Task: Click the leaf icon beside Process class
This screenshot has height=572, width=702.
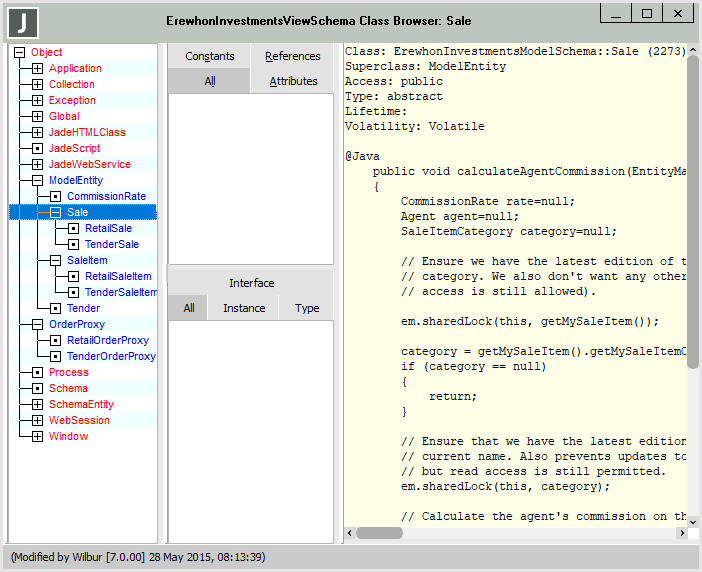Action: click(x=37, y=373)
